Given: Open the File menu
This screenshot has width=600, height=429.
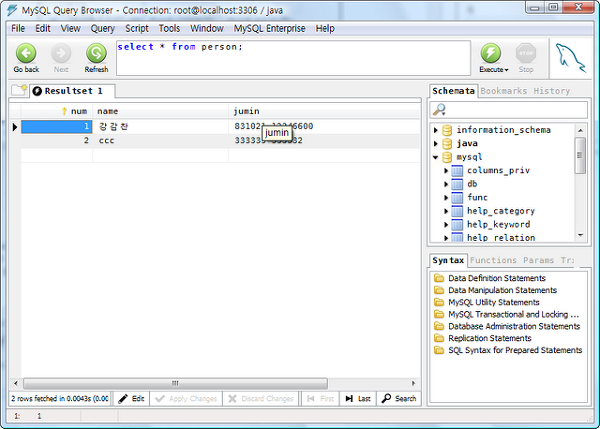Looking at the screenshot, I should click(x=18, y=29).
